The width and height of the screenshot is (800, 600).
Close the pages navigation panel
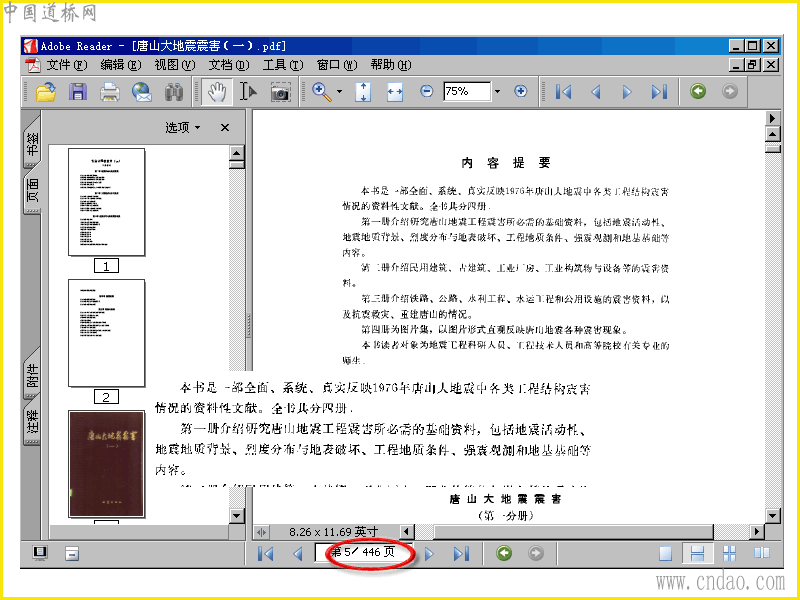[224, 128]
